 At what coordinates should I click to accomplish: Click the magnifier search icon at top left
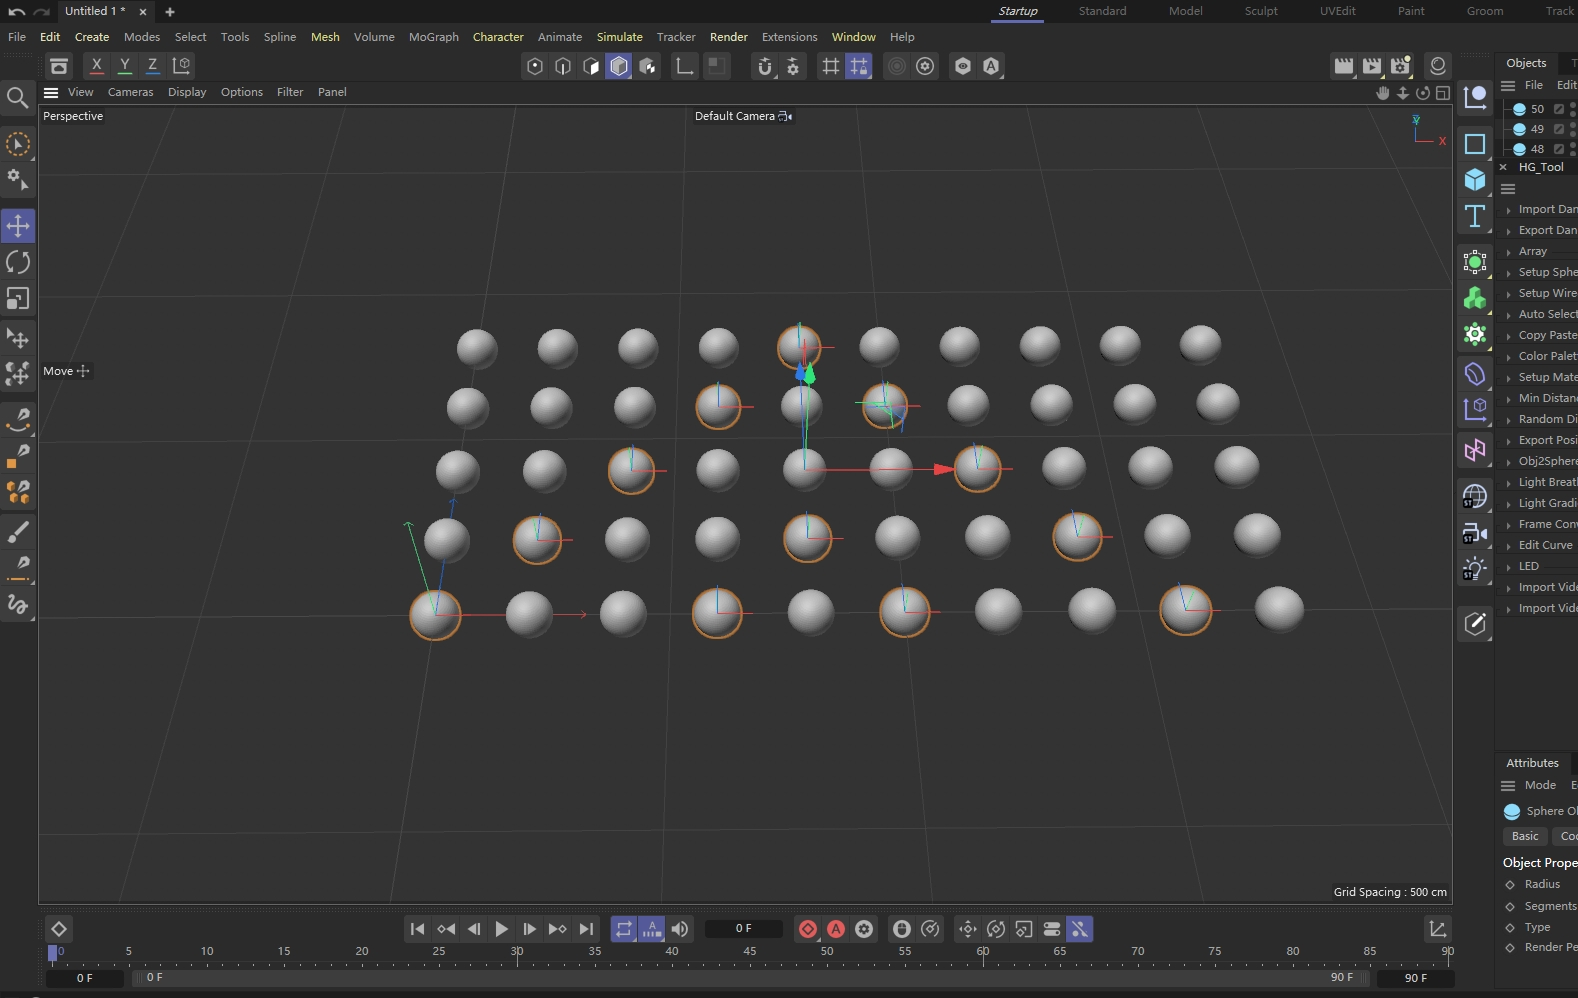[x=17, y=98]
